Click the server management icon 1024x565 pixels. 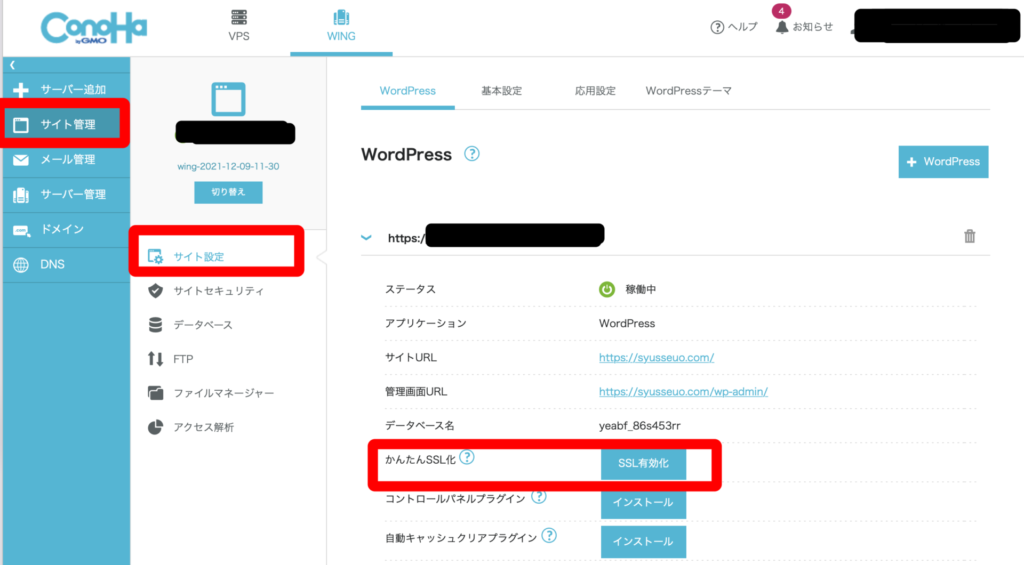(21, 195)
